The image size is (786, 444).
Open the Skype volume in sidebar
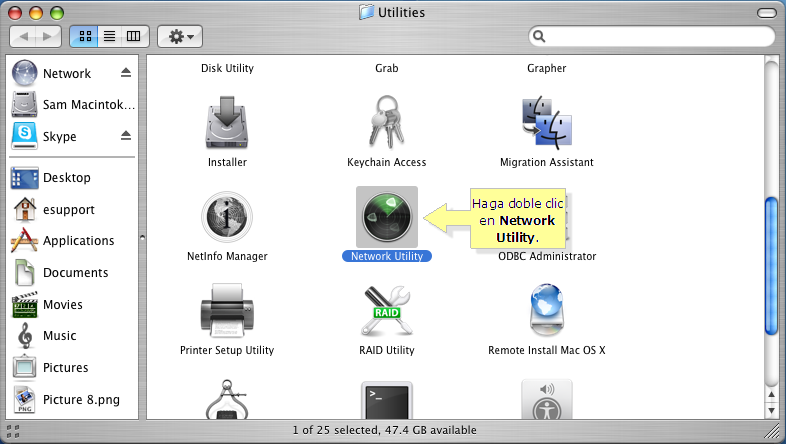[44, 136]
